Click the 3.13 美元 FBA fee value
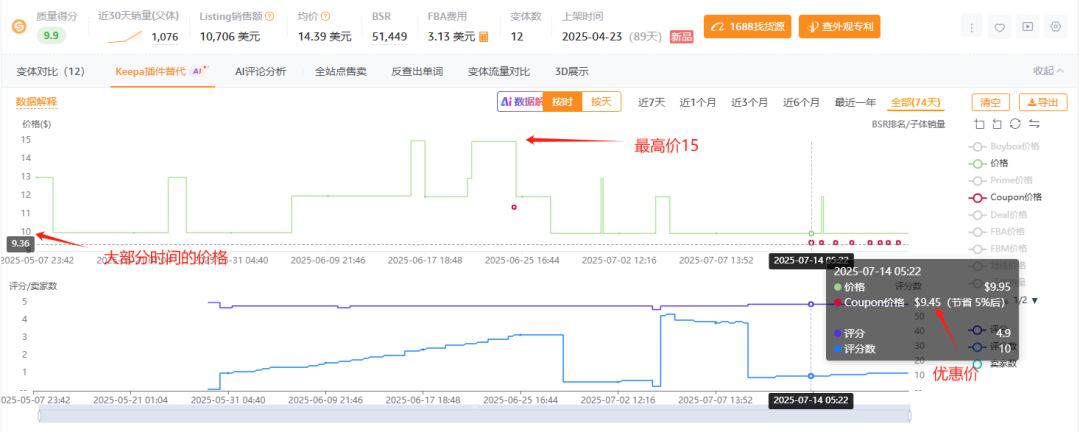This screenshot has height=432, width=1080. pyautogui.click(x=451, y=37)
